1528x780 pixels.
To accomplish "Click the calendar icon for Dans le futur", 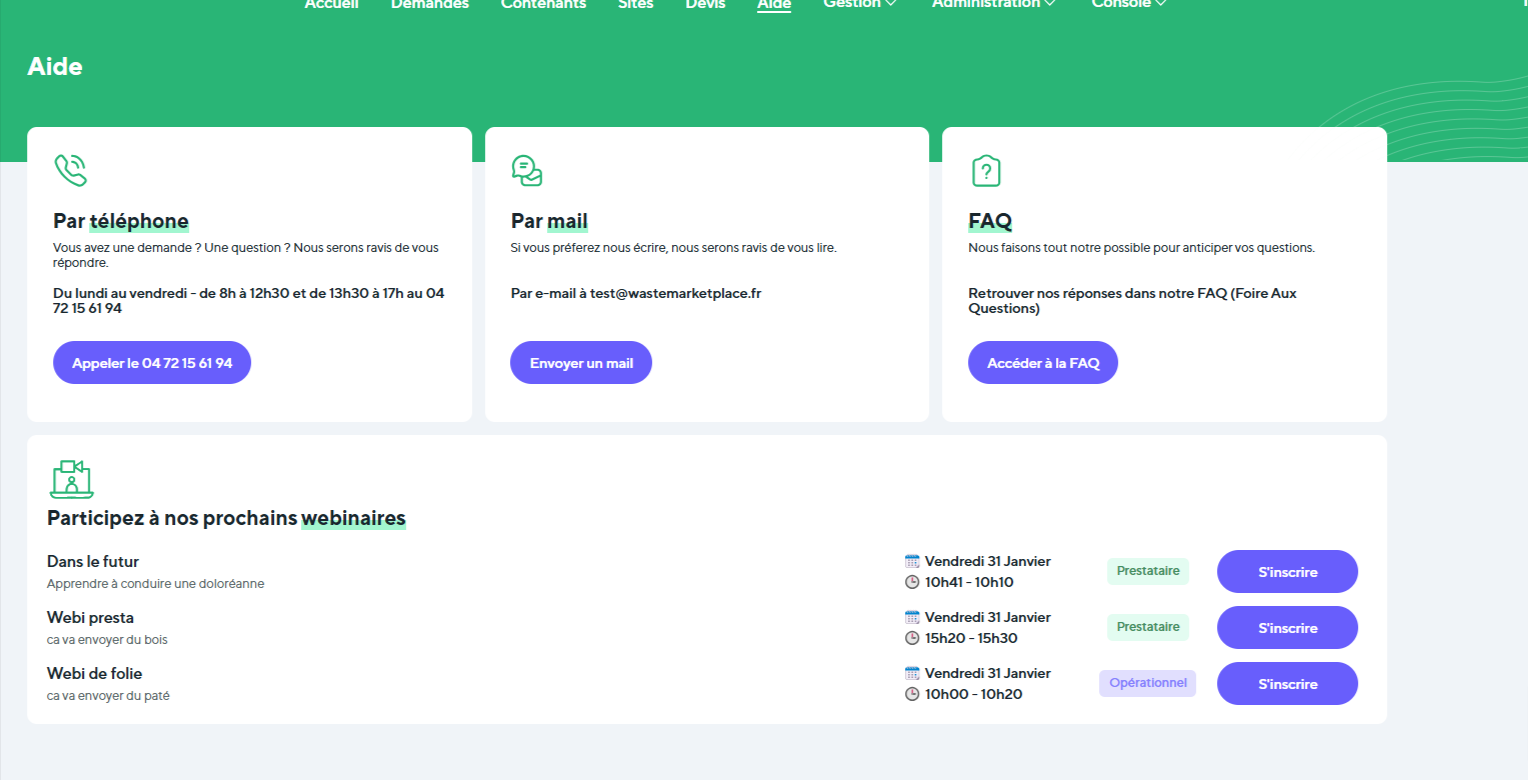I will tap(912, 561).
